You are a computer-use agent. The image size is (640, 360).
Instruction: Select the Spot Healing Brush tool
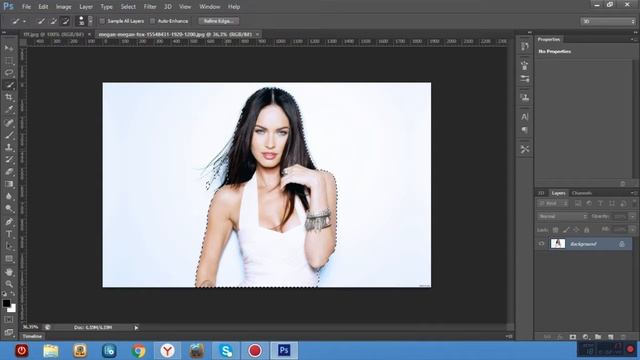pos(9,122)
